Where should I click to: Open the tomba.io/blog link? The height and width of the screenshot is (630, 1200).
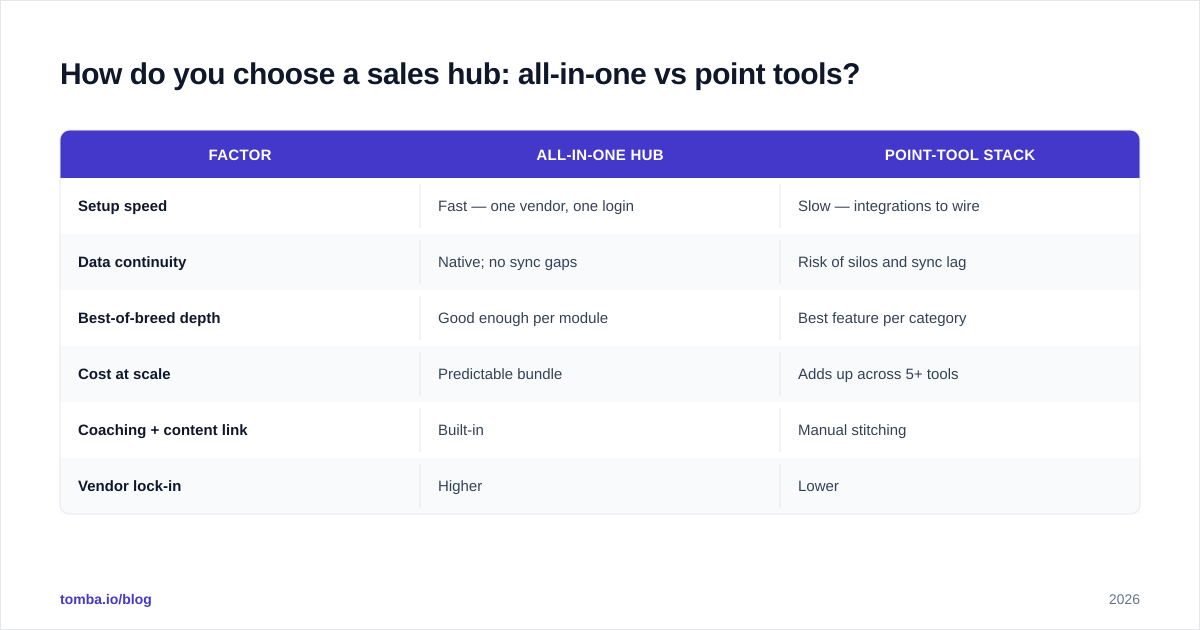coord(106,599)
